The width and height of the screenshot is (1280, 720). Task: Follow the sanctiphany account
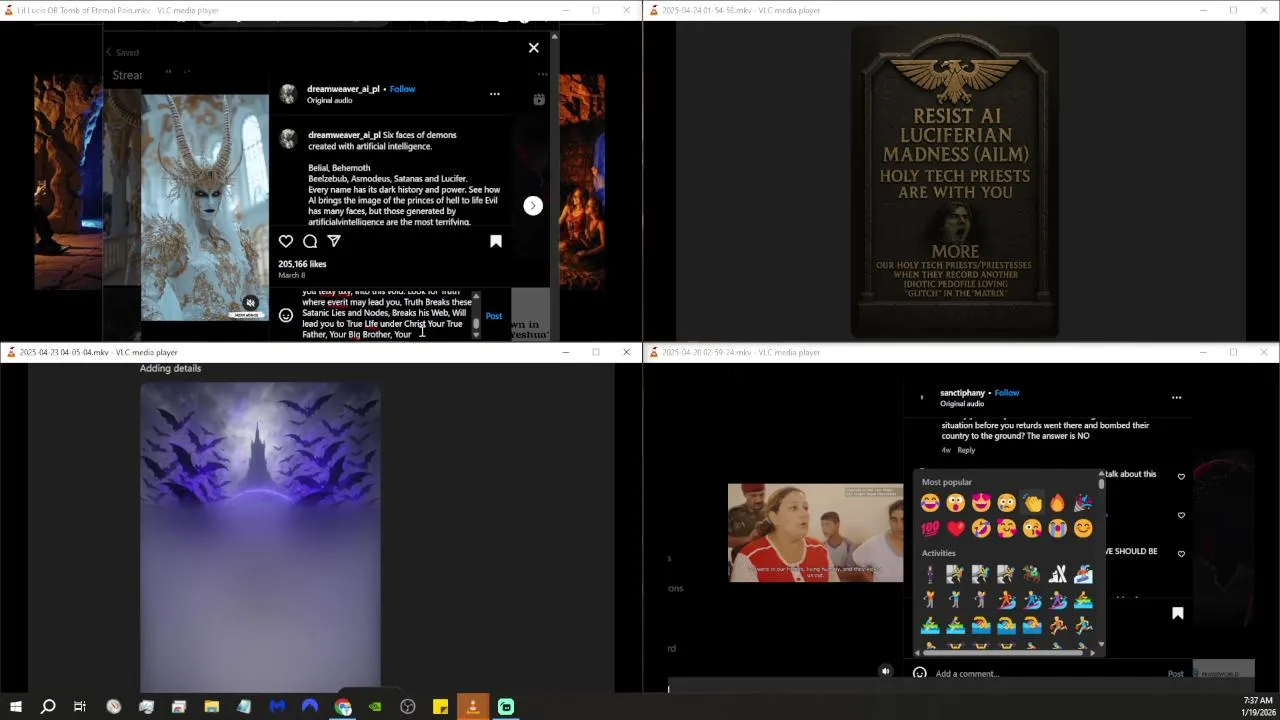[x=1007, y=393]
